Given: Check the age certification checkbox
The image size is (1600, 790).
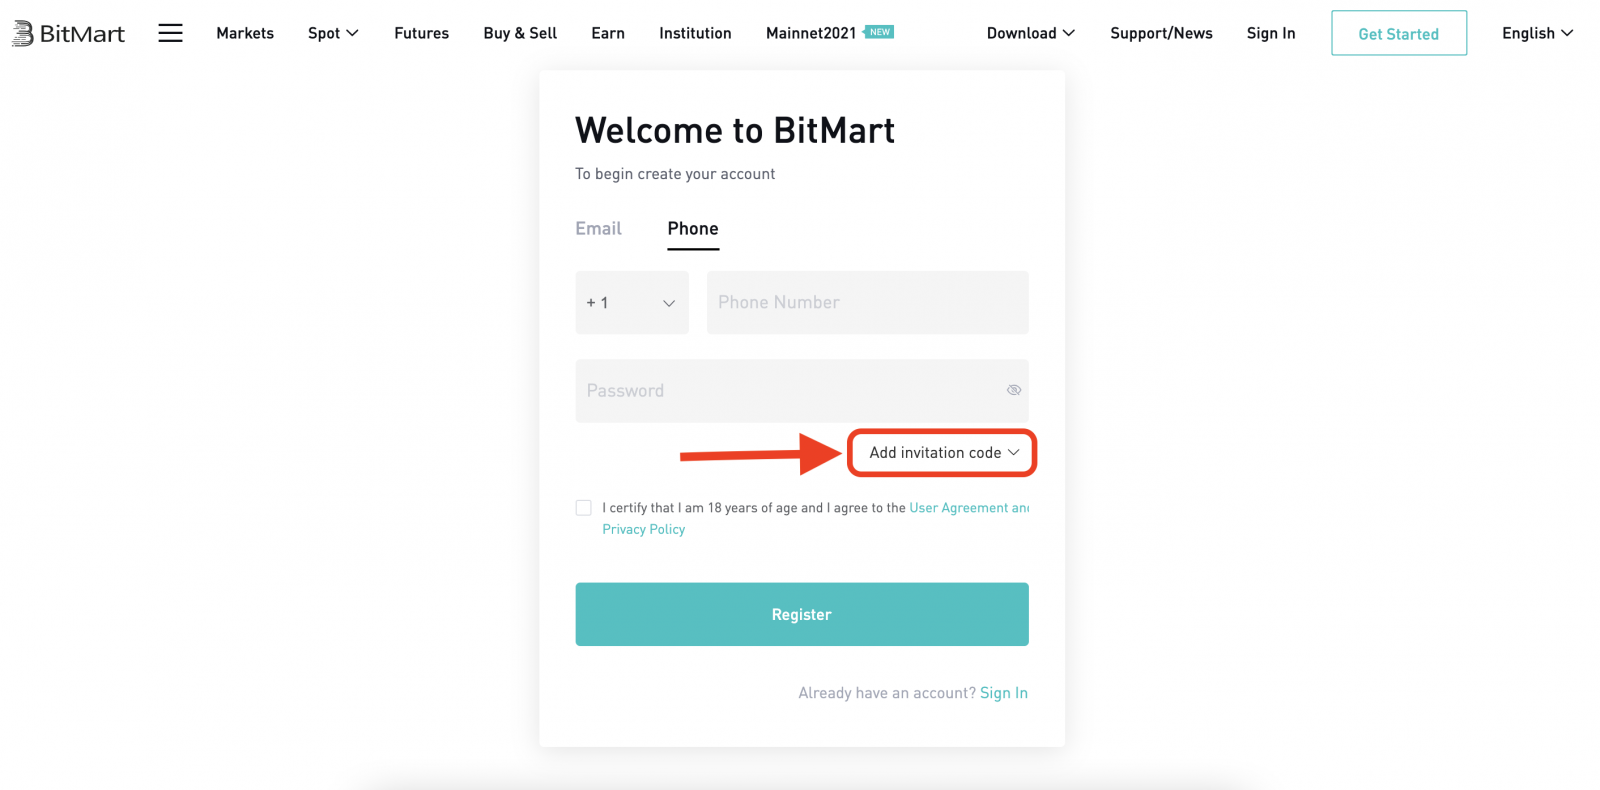Looking at the screenshot, I should click(584, 508).
